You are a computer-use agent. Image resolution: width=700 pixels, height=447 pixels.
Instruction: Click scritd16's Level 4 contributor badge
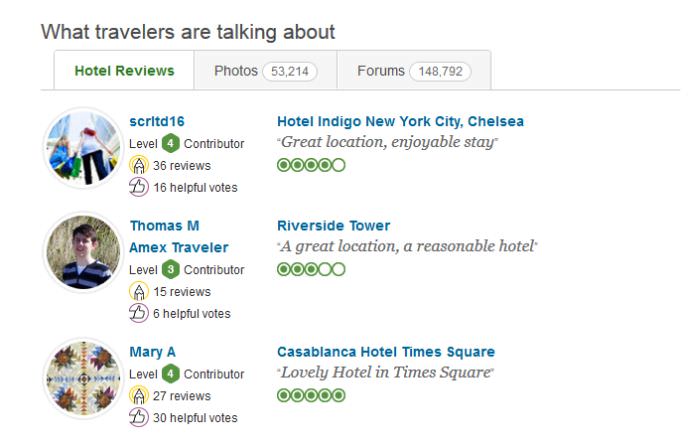click(171, 143)
